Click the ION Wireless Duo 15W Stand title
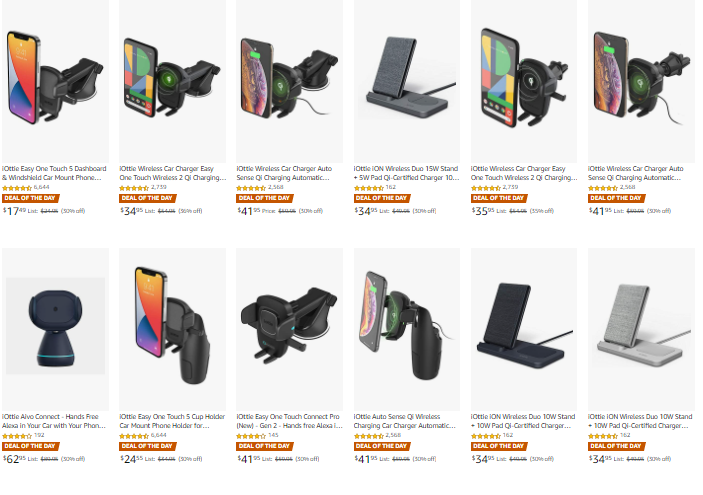The image size is (703, 495). pos(407,172)
